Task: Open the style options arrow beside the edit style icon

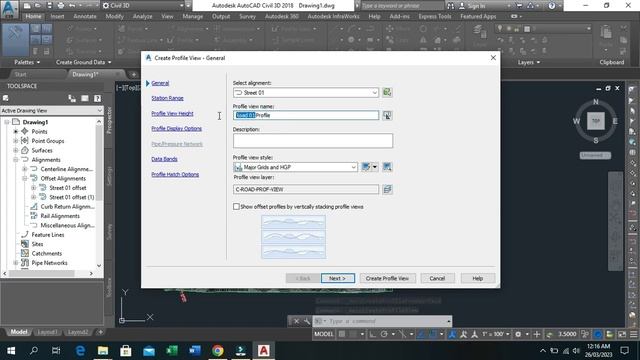Action: (374, 167)
